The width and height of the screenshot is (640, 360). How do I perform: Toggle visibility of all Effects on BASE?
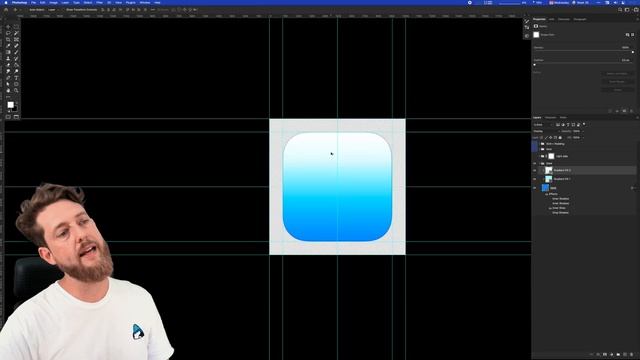[x=547, y=194]
